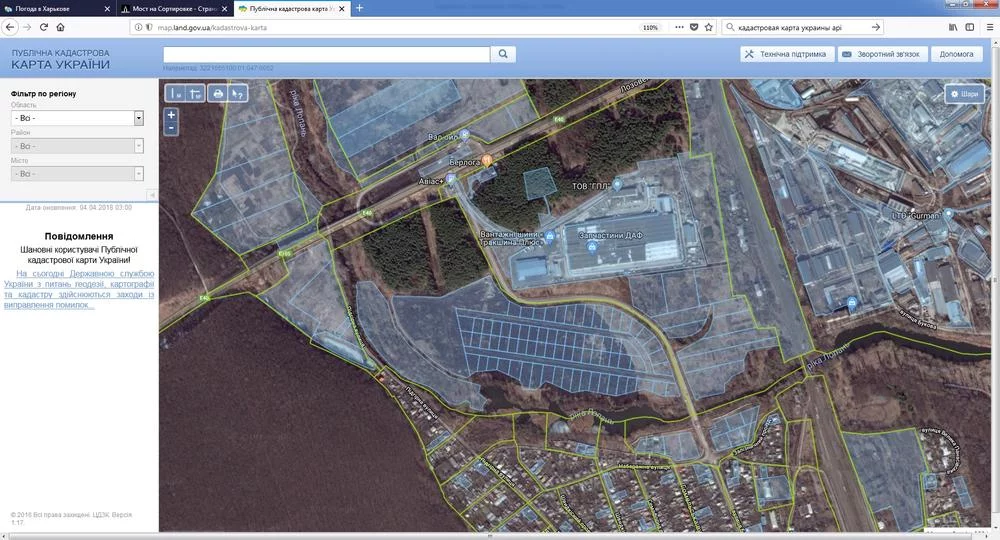Click the Повідомлення heading
This screenshot has width=1000, height=540.
pos(79,236)
